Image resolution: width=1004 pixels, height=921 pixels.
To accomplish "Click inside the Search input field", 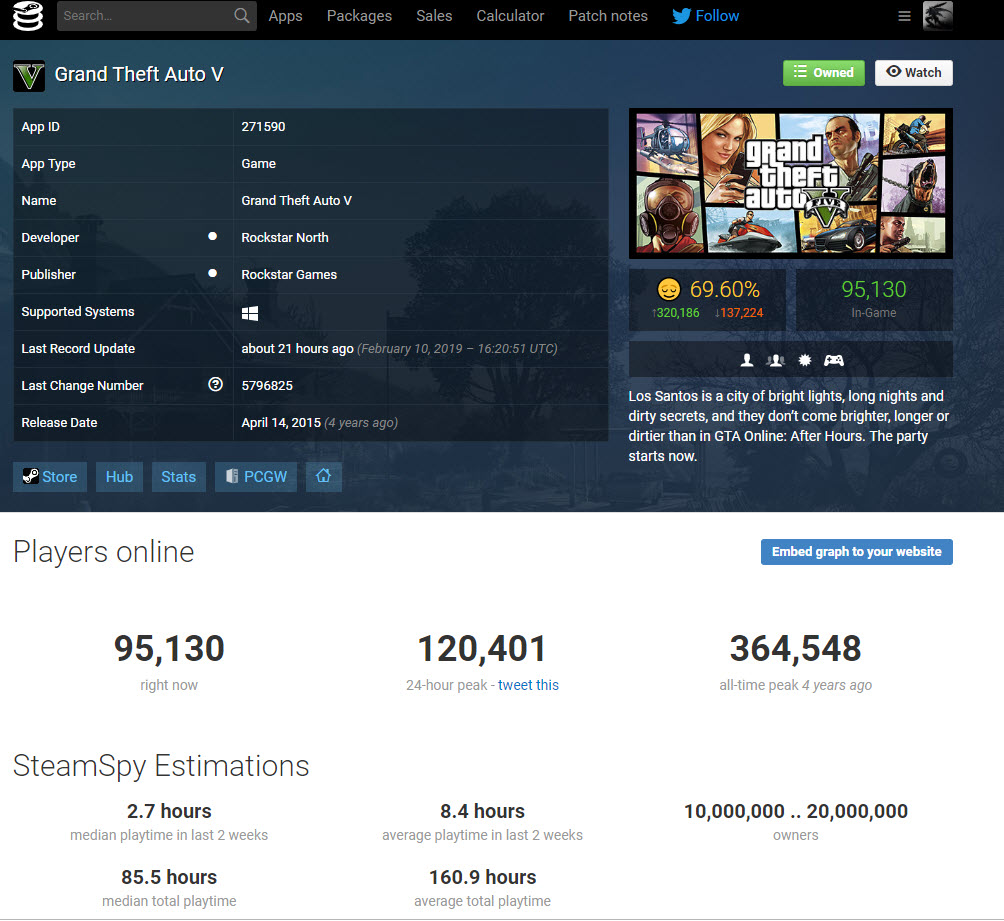I will (x=143, y=16).
